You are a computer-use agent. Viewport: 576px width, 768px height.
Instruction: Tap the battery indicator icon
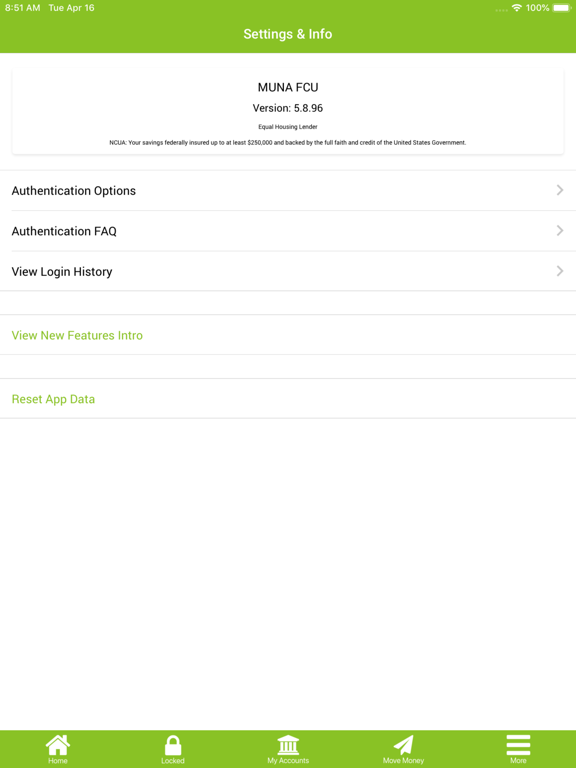coord(562,8)
